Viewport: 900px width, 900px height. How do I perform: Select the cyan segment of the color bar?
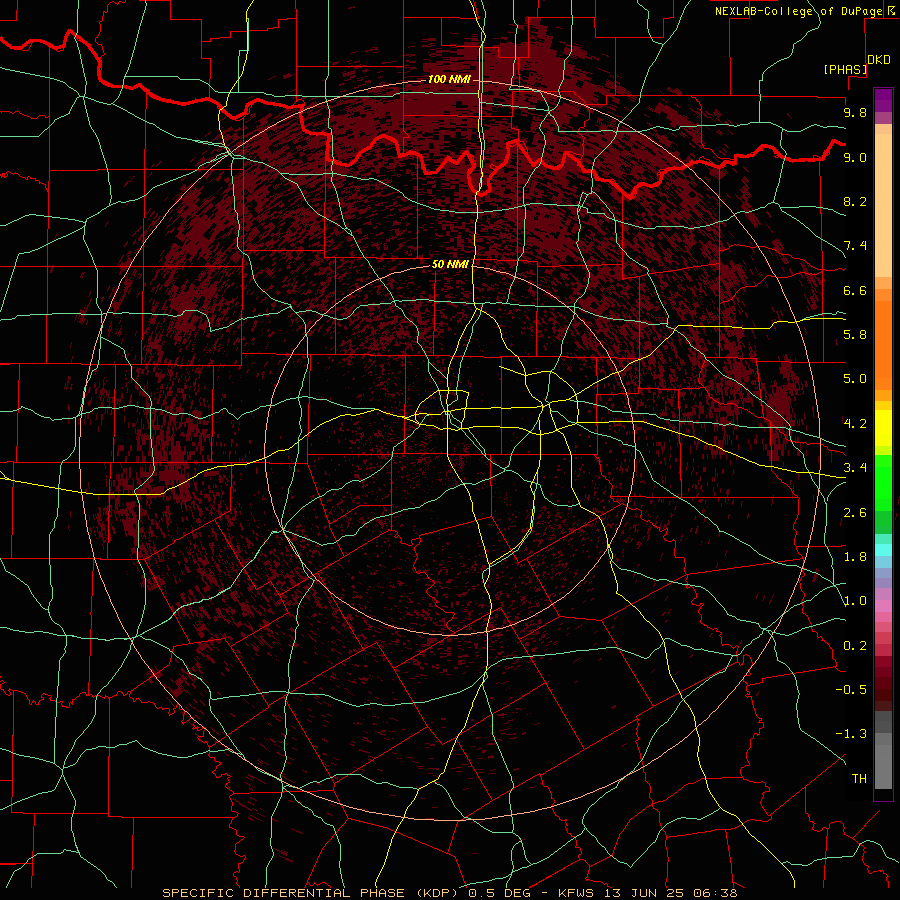(x=883, y=550)
